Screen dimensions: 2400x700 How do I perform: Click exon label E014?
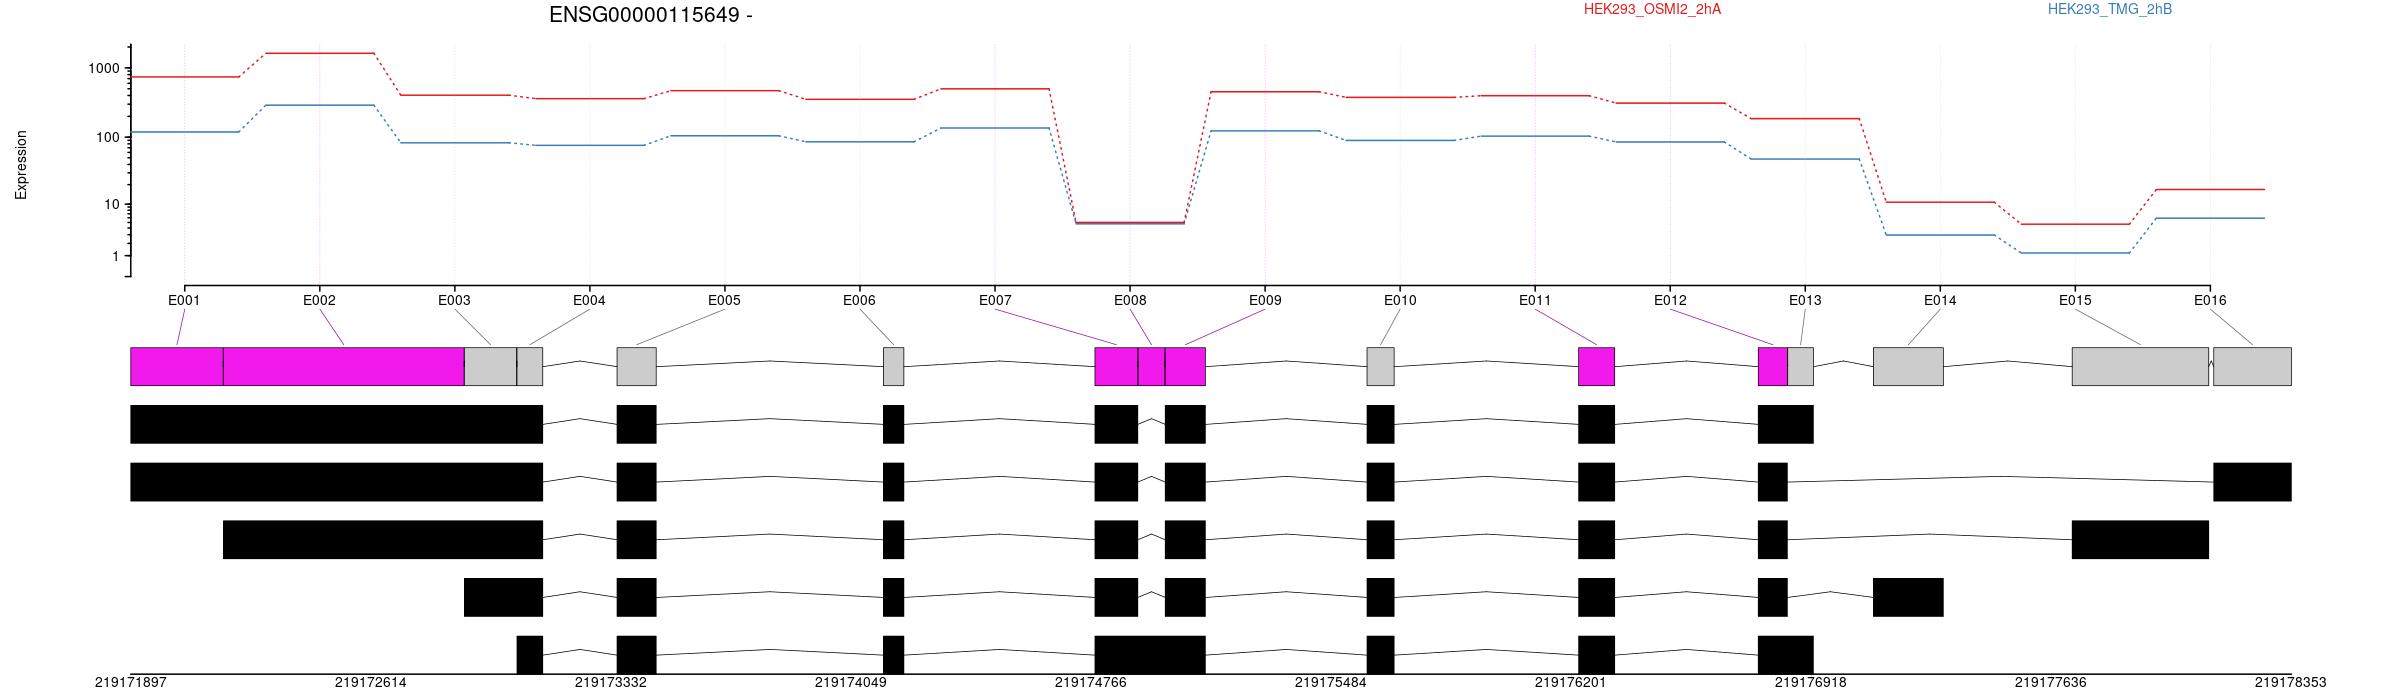1940,300
